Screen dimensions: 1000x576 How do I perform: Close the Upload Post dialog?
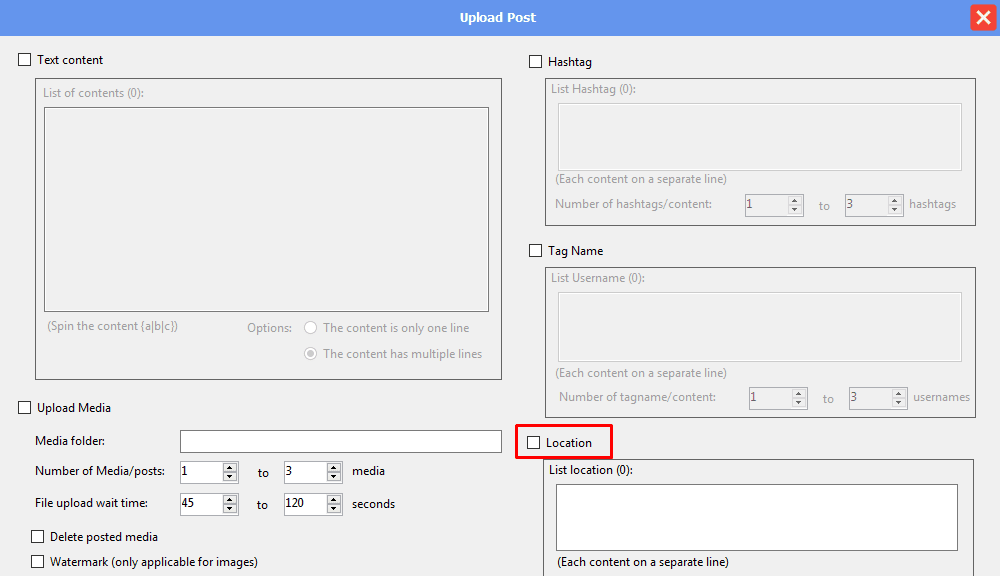(x=982, y=18)
